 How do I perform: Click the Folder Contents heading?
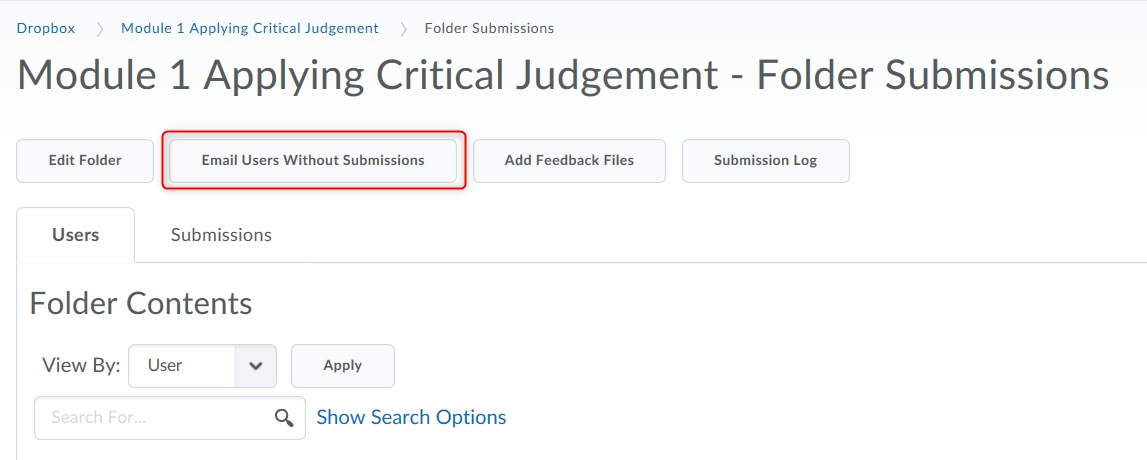[141, 303]
